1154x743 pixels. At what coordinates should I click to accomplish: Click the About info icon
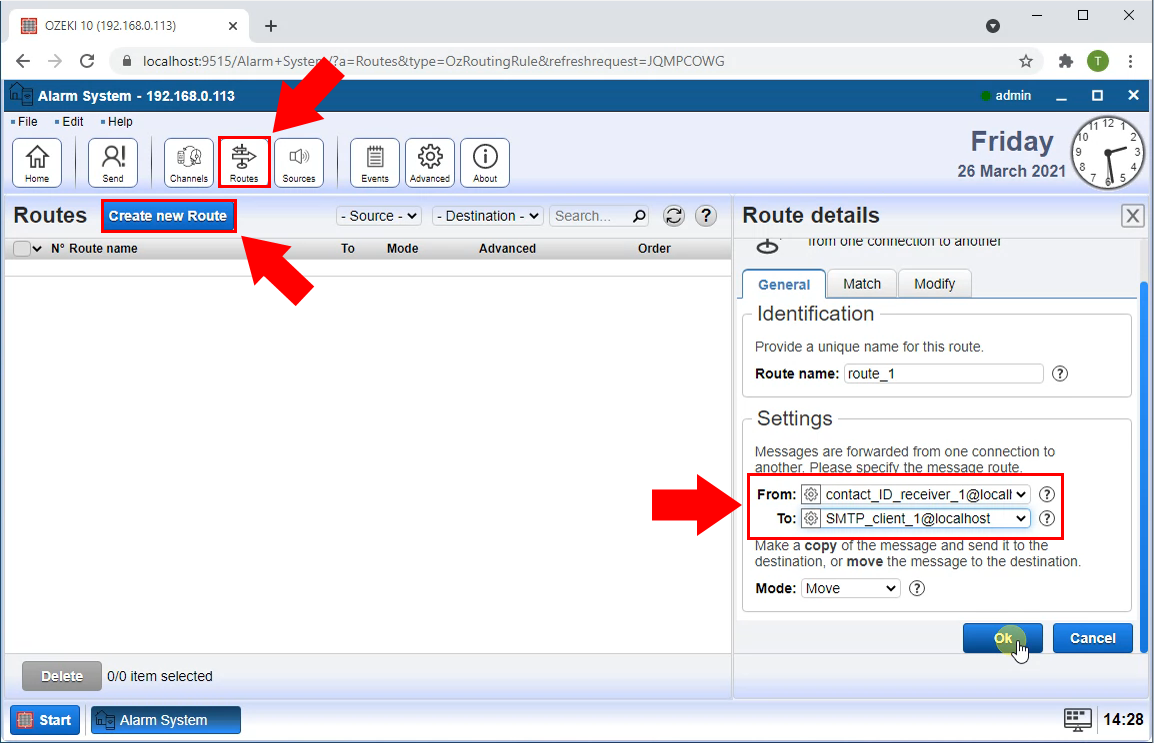[x=485, y=162]
